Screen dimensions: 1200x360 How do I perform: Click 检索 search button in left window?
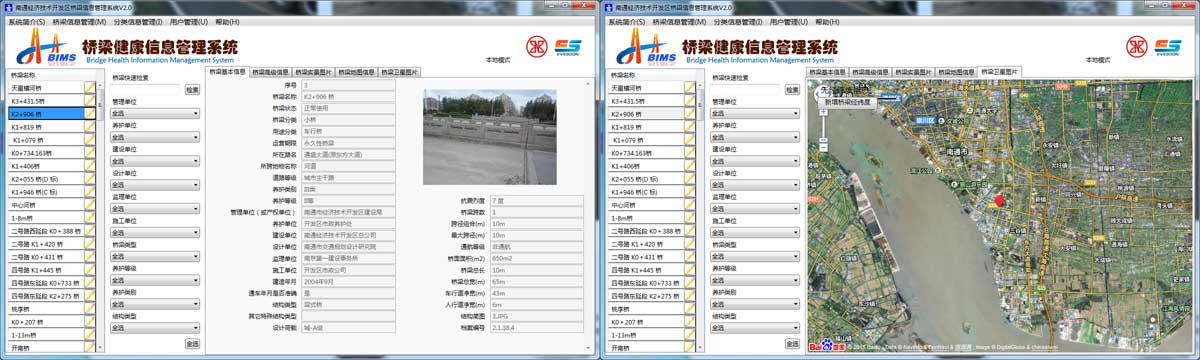192,89
